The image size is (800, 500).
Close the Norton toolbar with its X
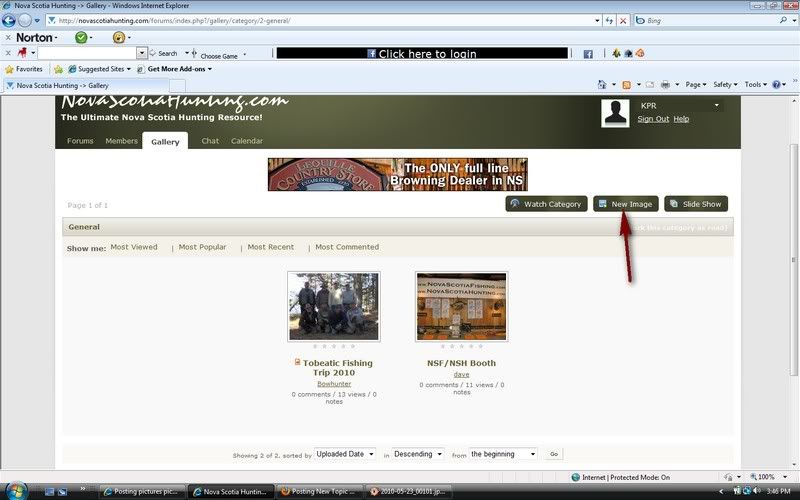click(8, 37)
